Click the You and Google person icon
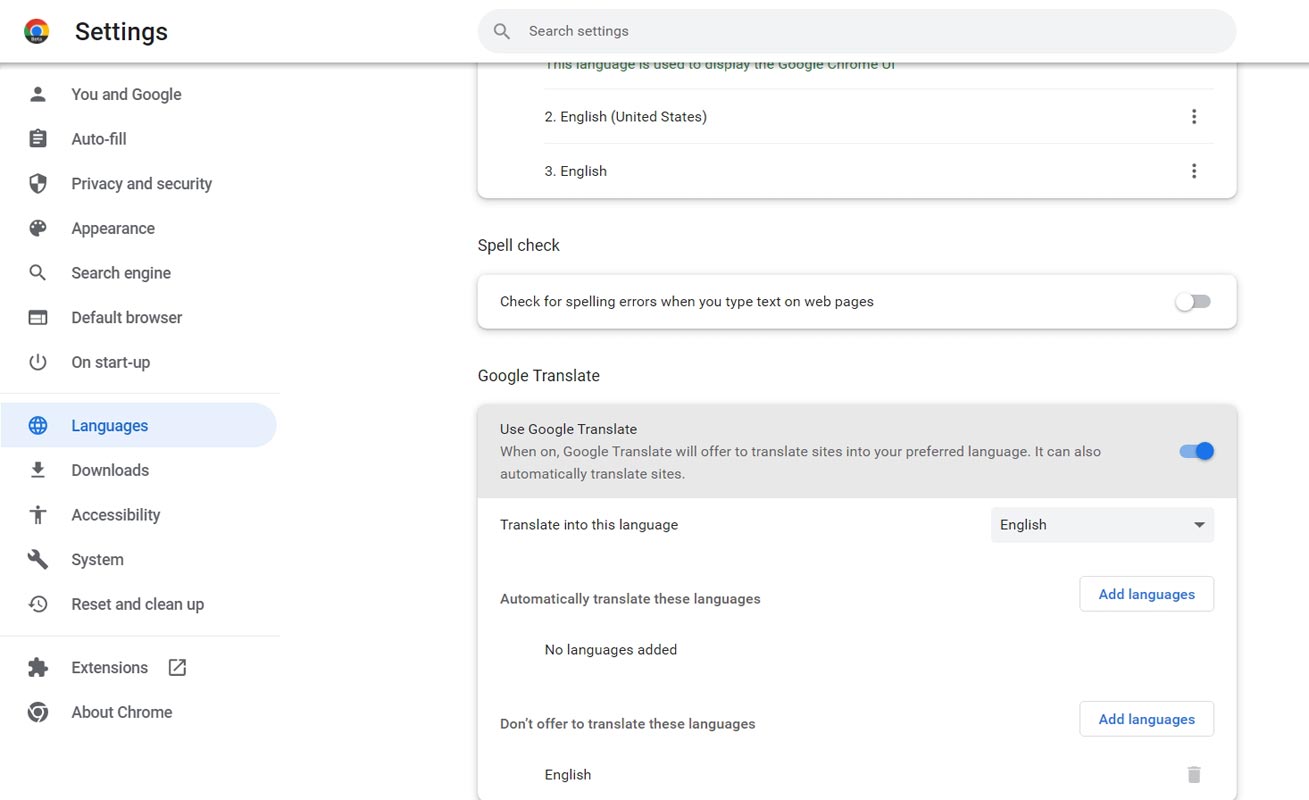1309x800 pixels. pyautogui.click(x=38, y=94)
